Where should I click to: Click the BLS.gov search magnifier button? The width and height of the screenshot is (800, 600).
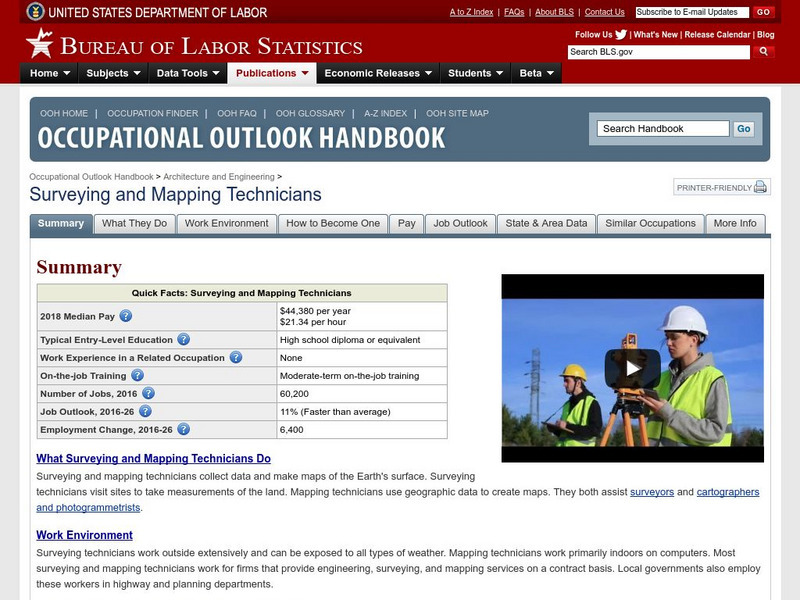pos(763,52)
